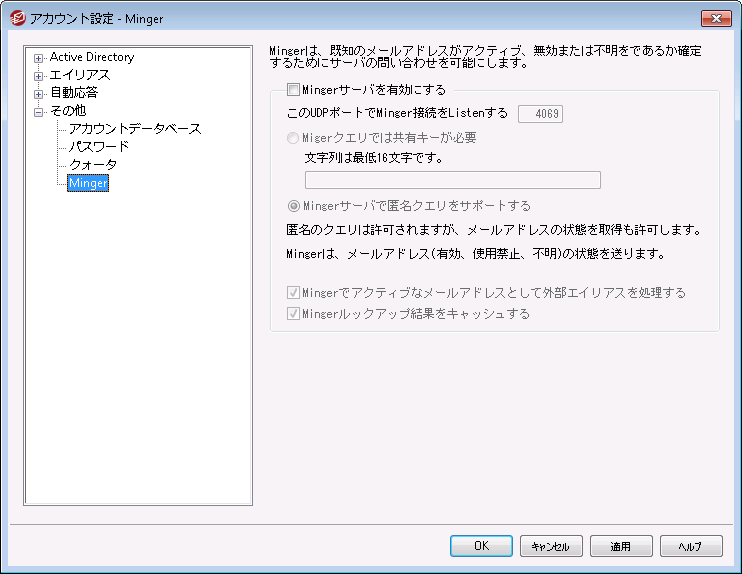Click the UDP port number field

[540, 114]
